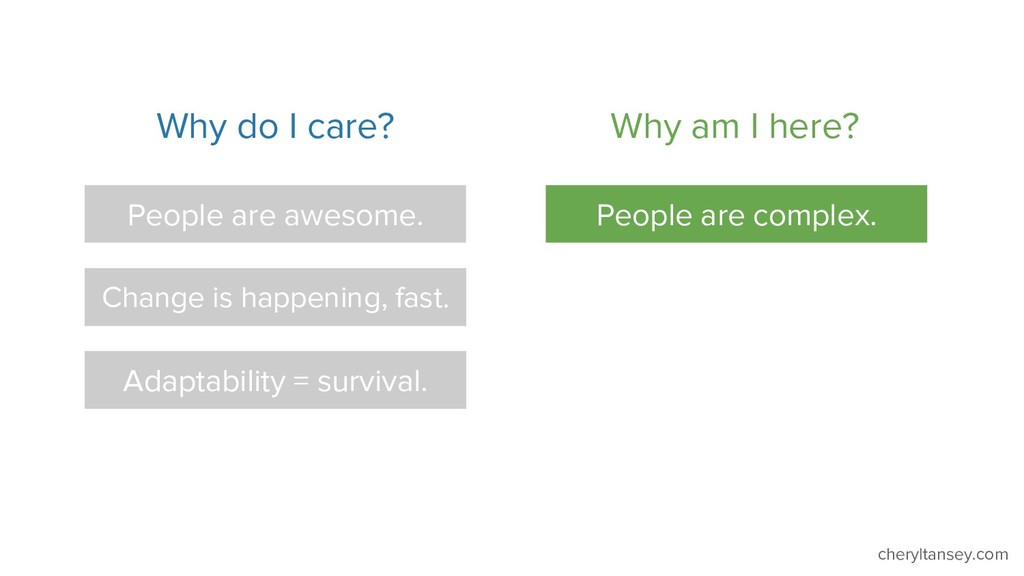
Task: Click the 'Why do I care?' heading
Action: tap(275, 127)
